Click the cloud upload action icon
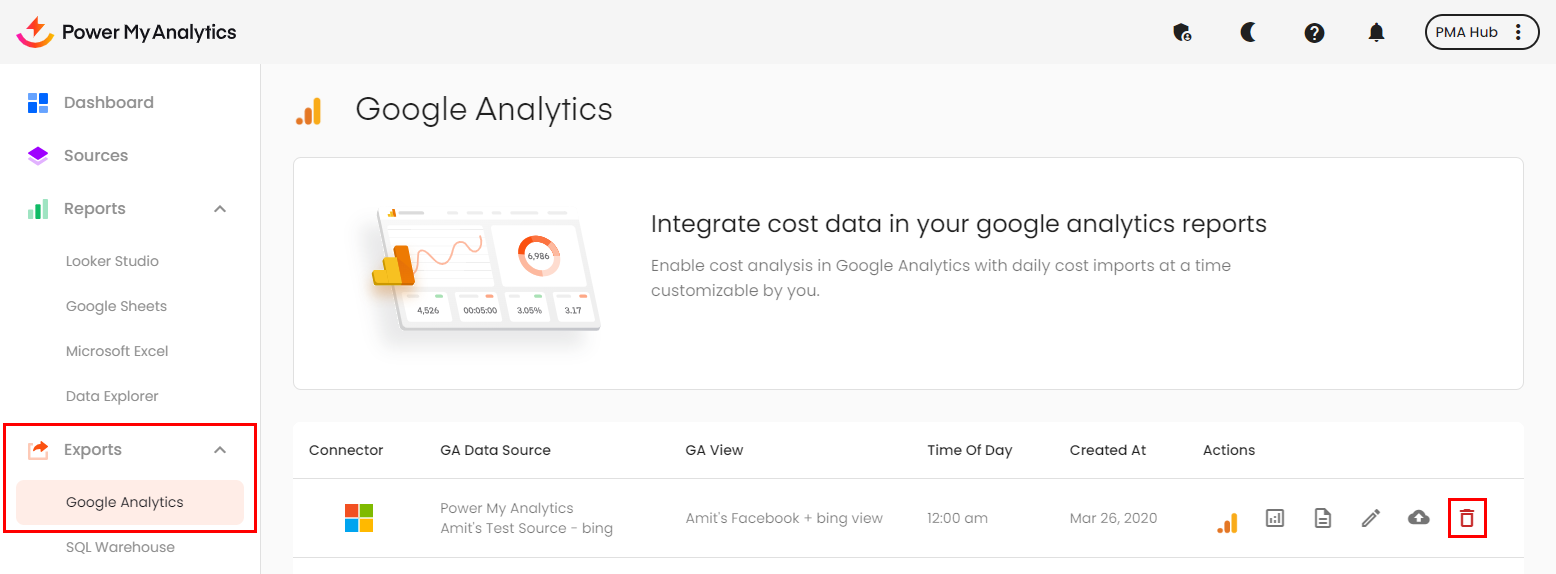1556x574 pixels. click(1418, 518)
